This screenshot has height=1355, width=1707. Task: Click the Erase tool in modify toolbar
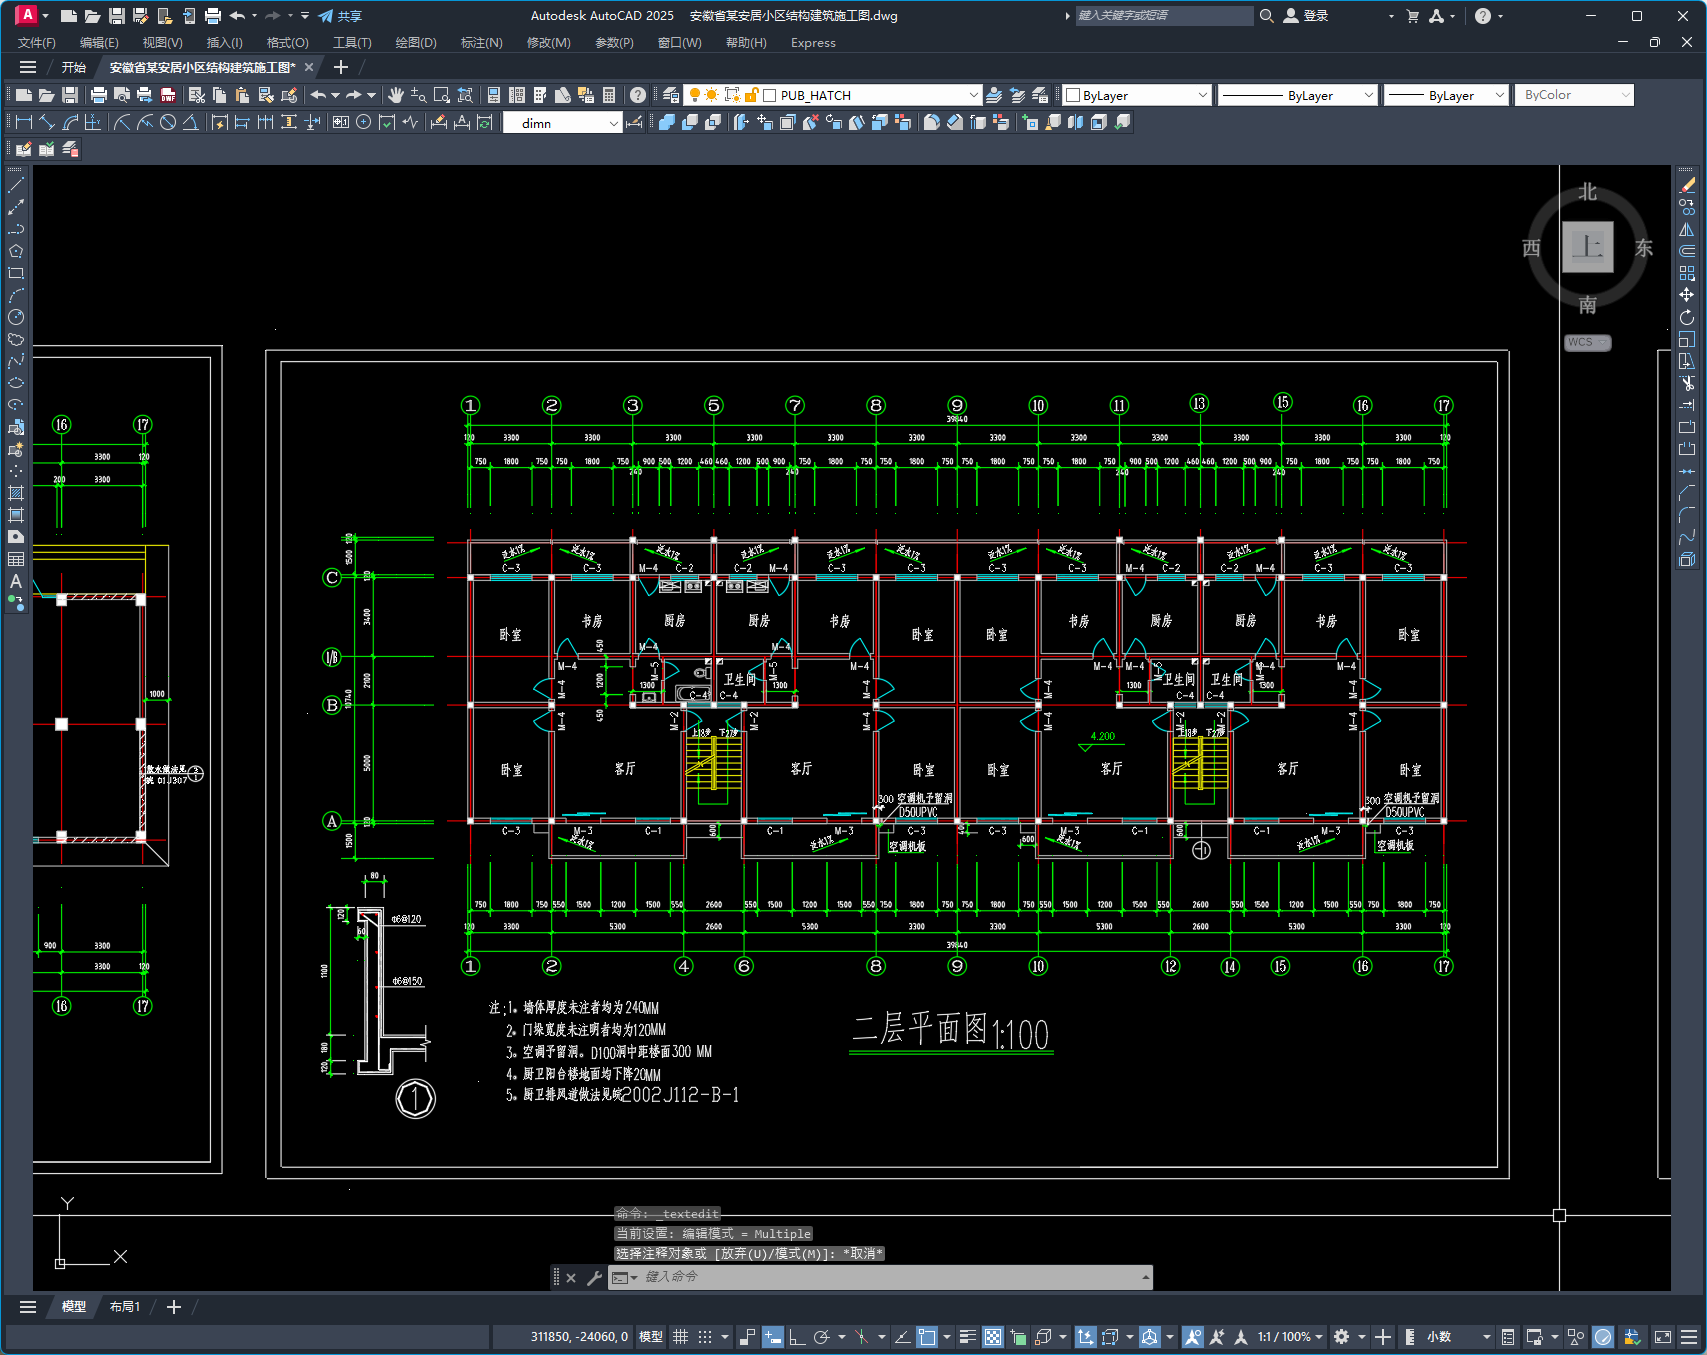[1687, 185]
